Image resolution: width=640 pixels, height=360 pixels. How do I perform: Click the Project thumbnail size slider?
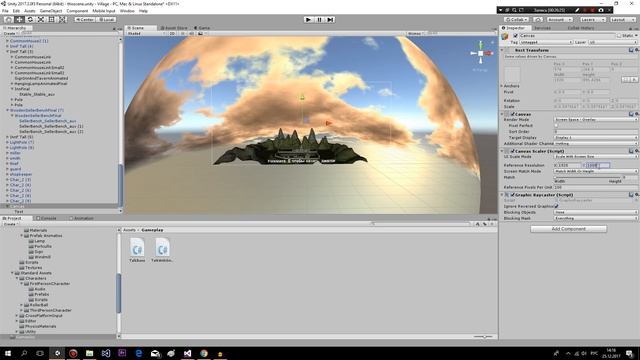tap(483, 337)
